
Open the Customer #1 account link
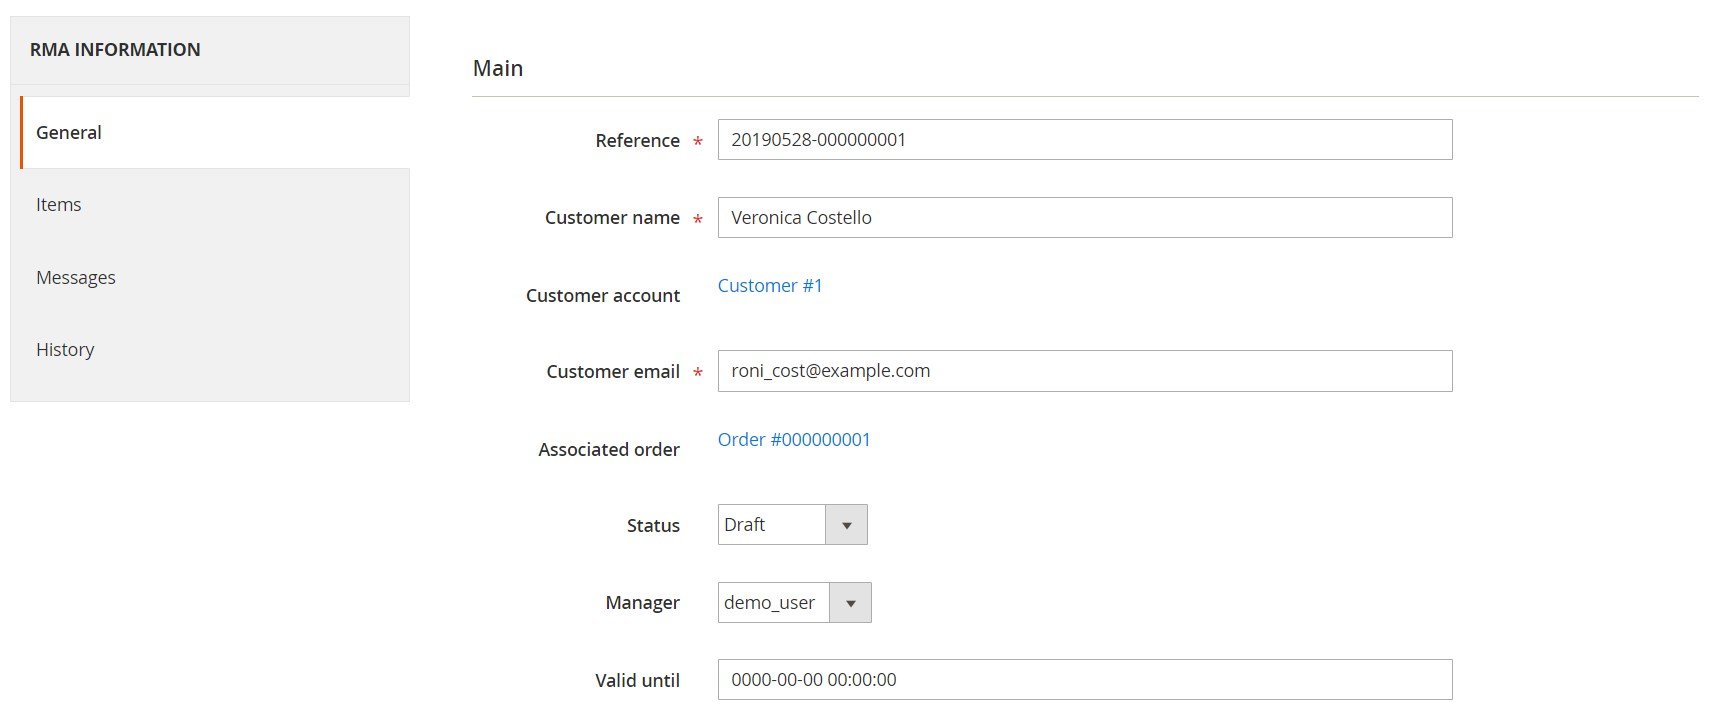[x=770, y=286]
